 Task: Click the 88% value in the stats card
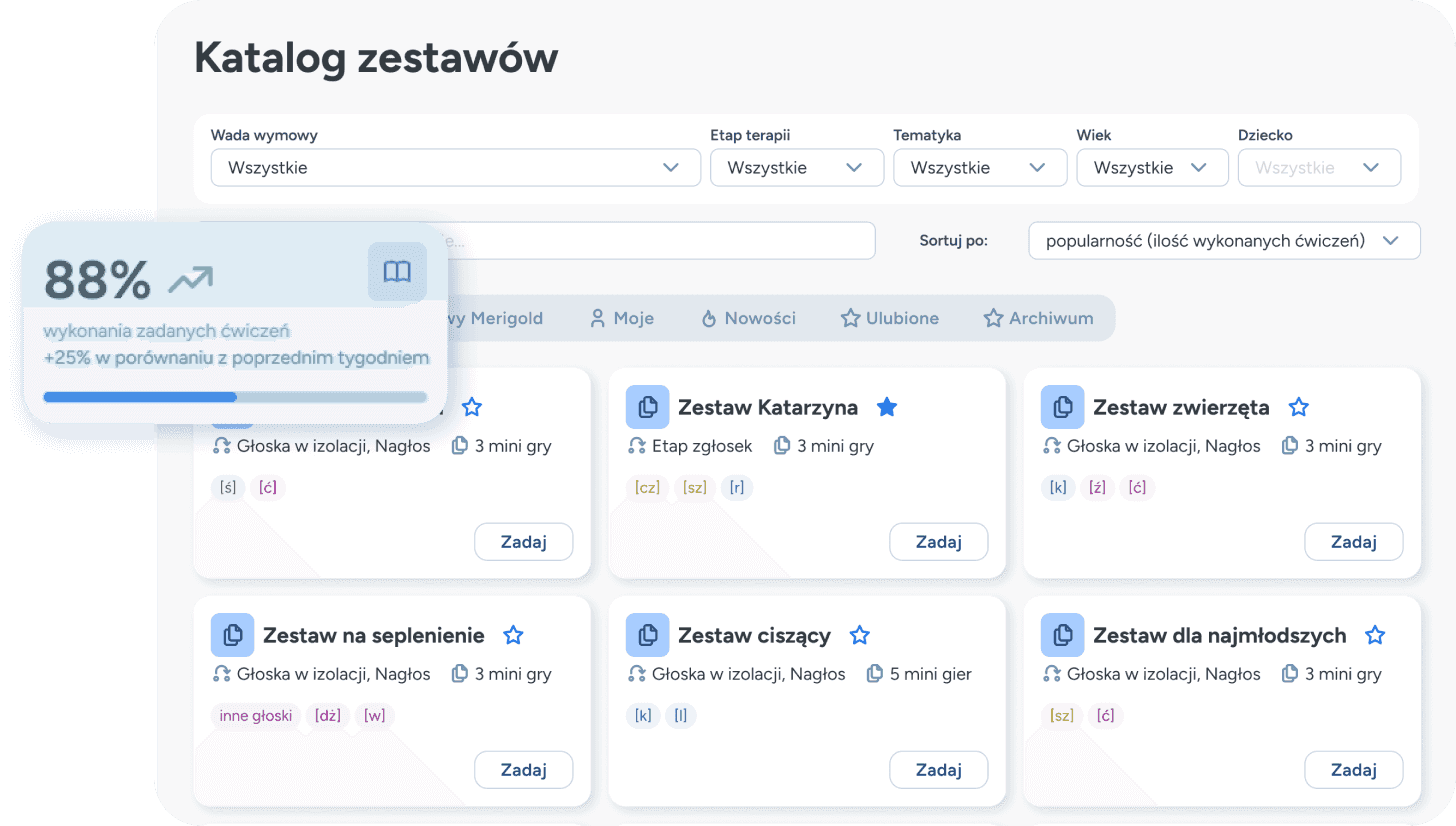(x=98, y=280)
